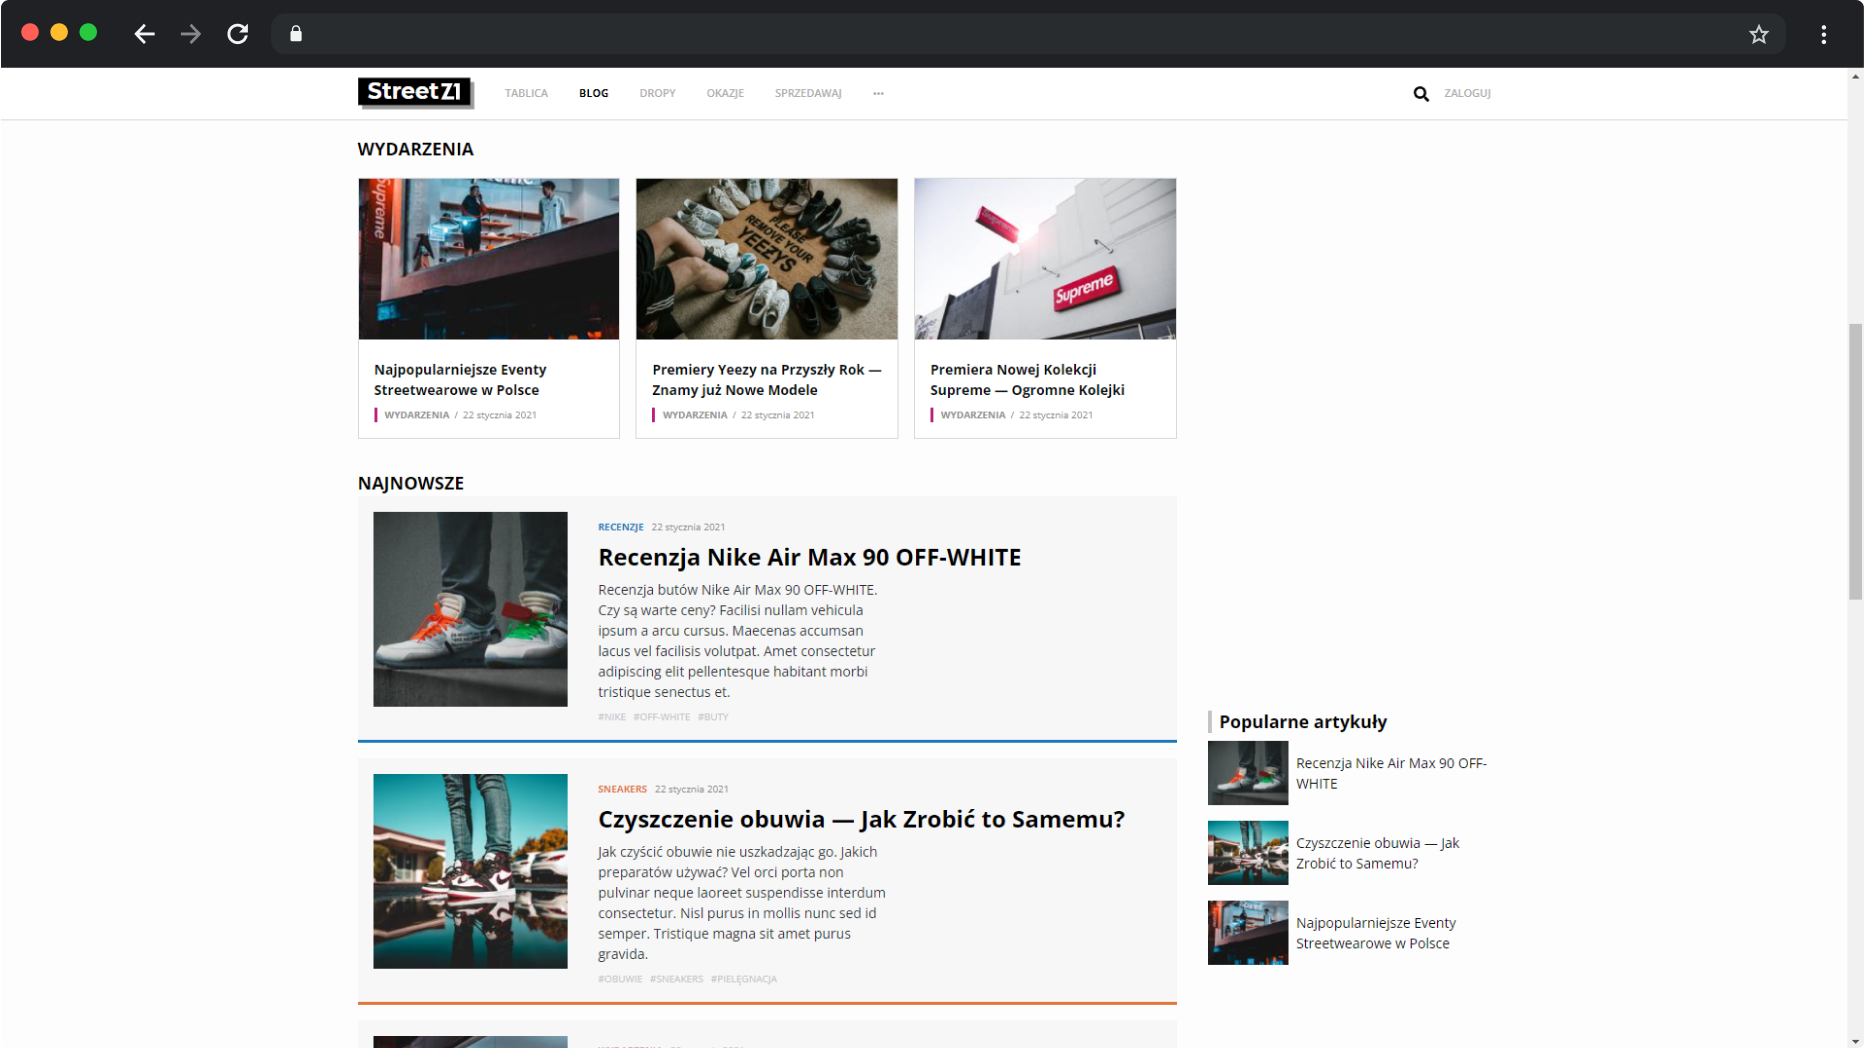This screenshot has width=1864, height=1048.
Task: Click the search magnifier icon
Action: click(x=1420, y=93)
